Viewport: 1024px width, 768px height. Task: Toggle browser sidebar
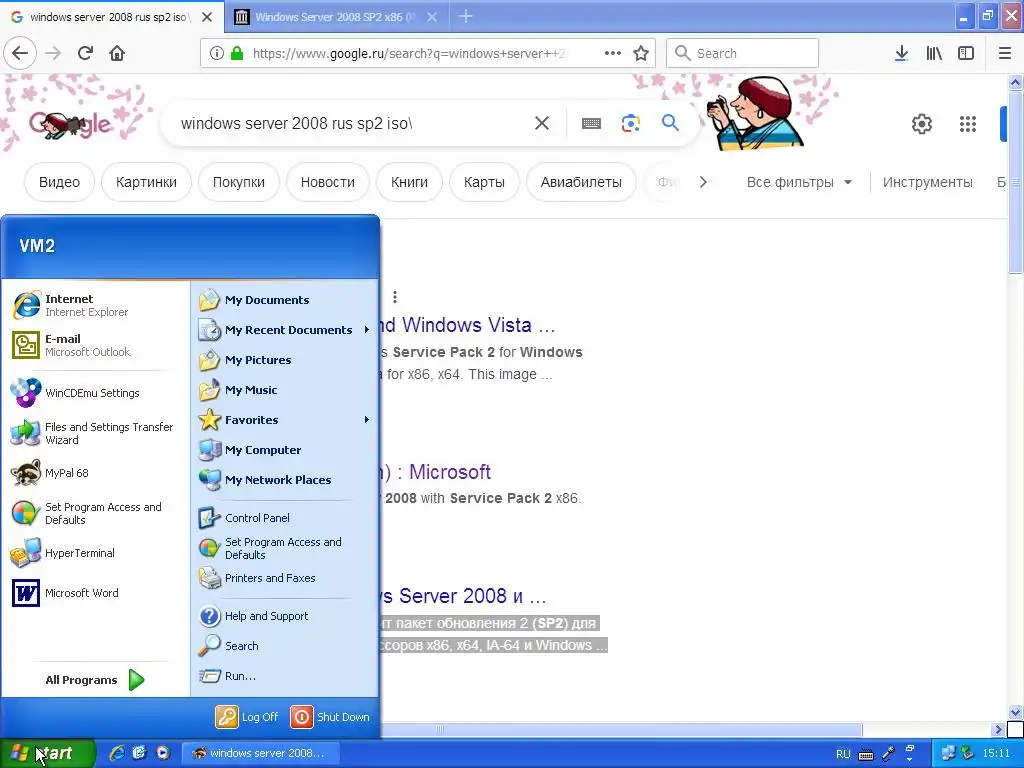click(966, 53)
